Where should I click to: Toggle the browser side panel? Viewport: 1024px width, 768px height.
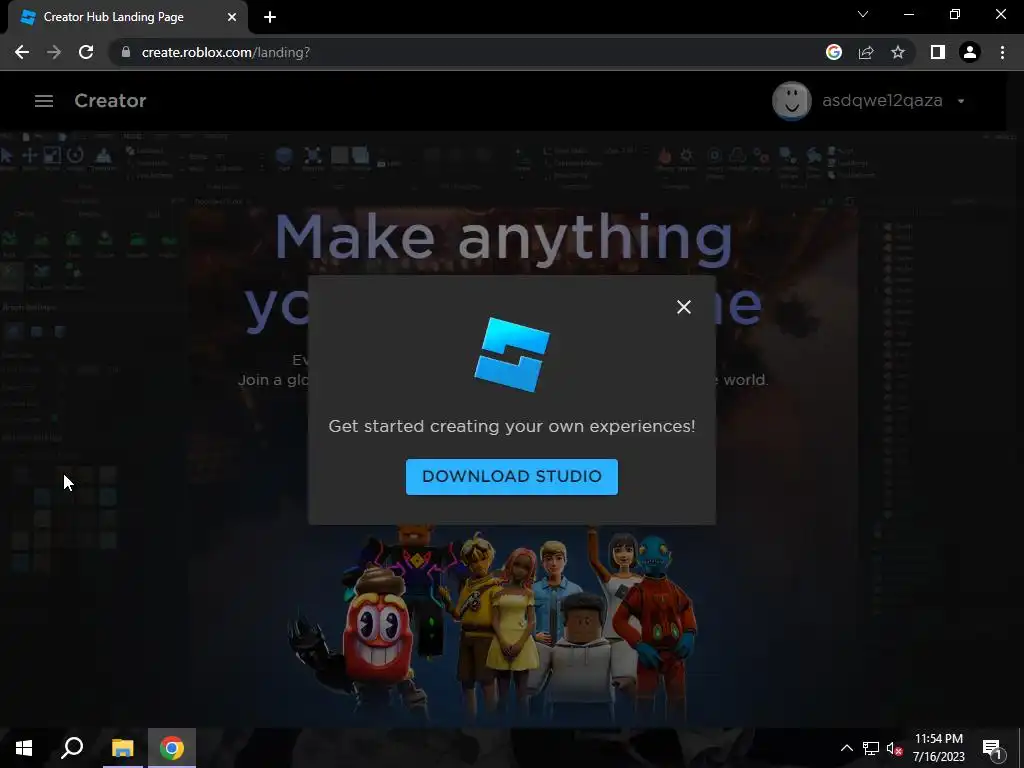pyautogui.click(x=938, y=52)
